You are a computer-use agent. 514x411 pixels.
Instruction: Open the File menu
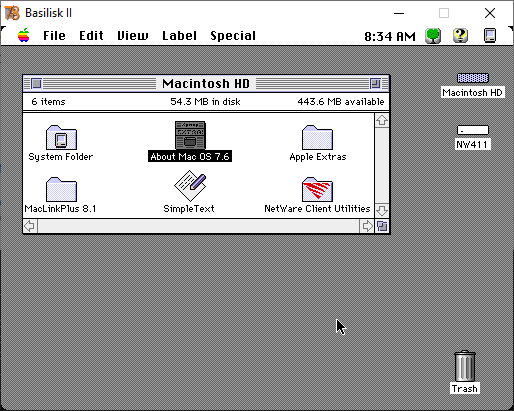[54, 36]
